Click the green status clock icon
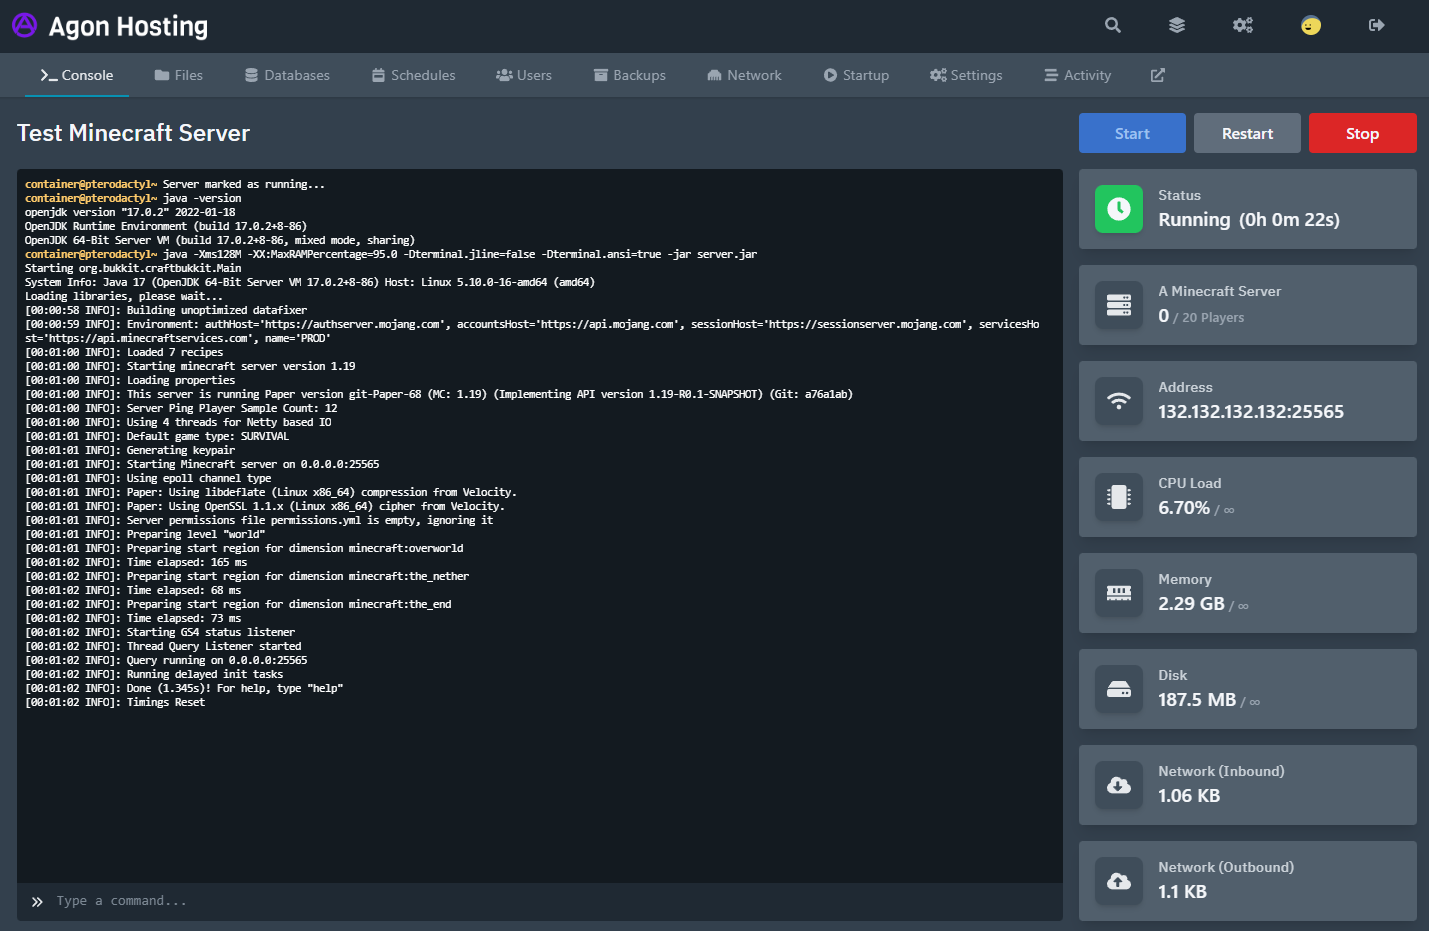 coord(1119,209)
